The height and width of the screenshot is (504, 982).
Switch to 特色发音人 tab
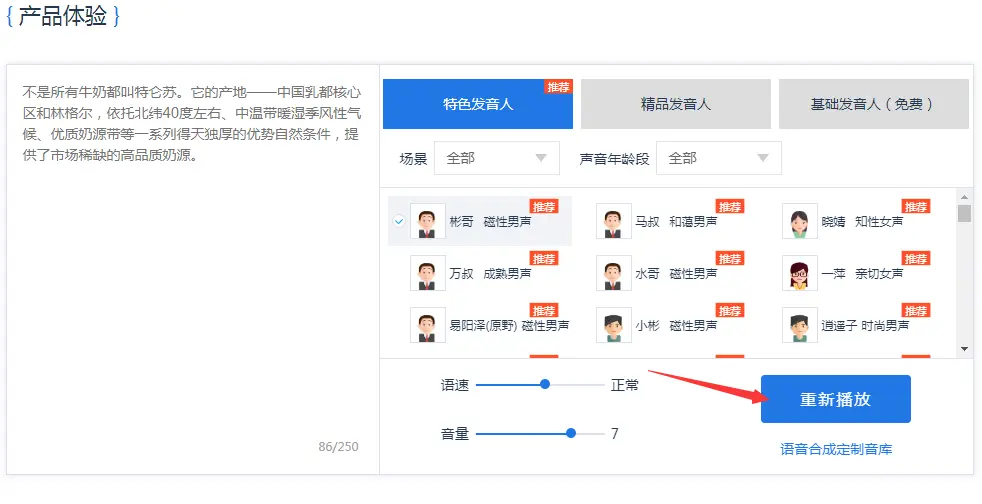(x=478, y=104)
